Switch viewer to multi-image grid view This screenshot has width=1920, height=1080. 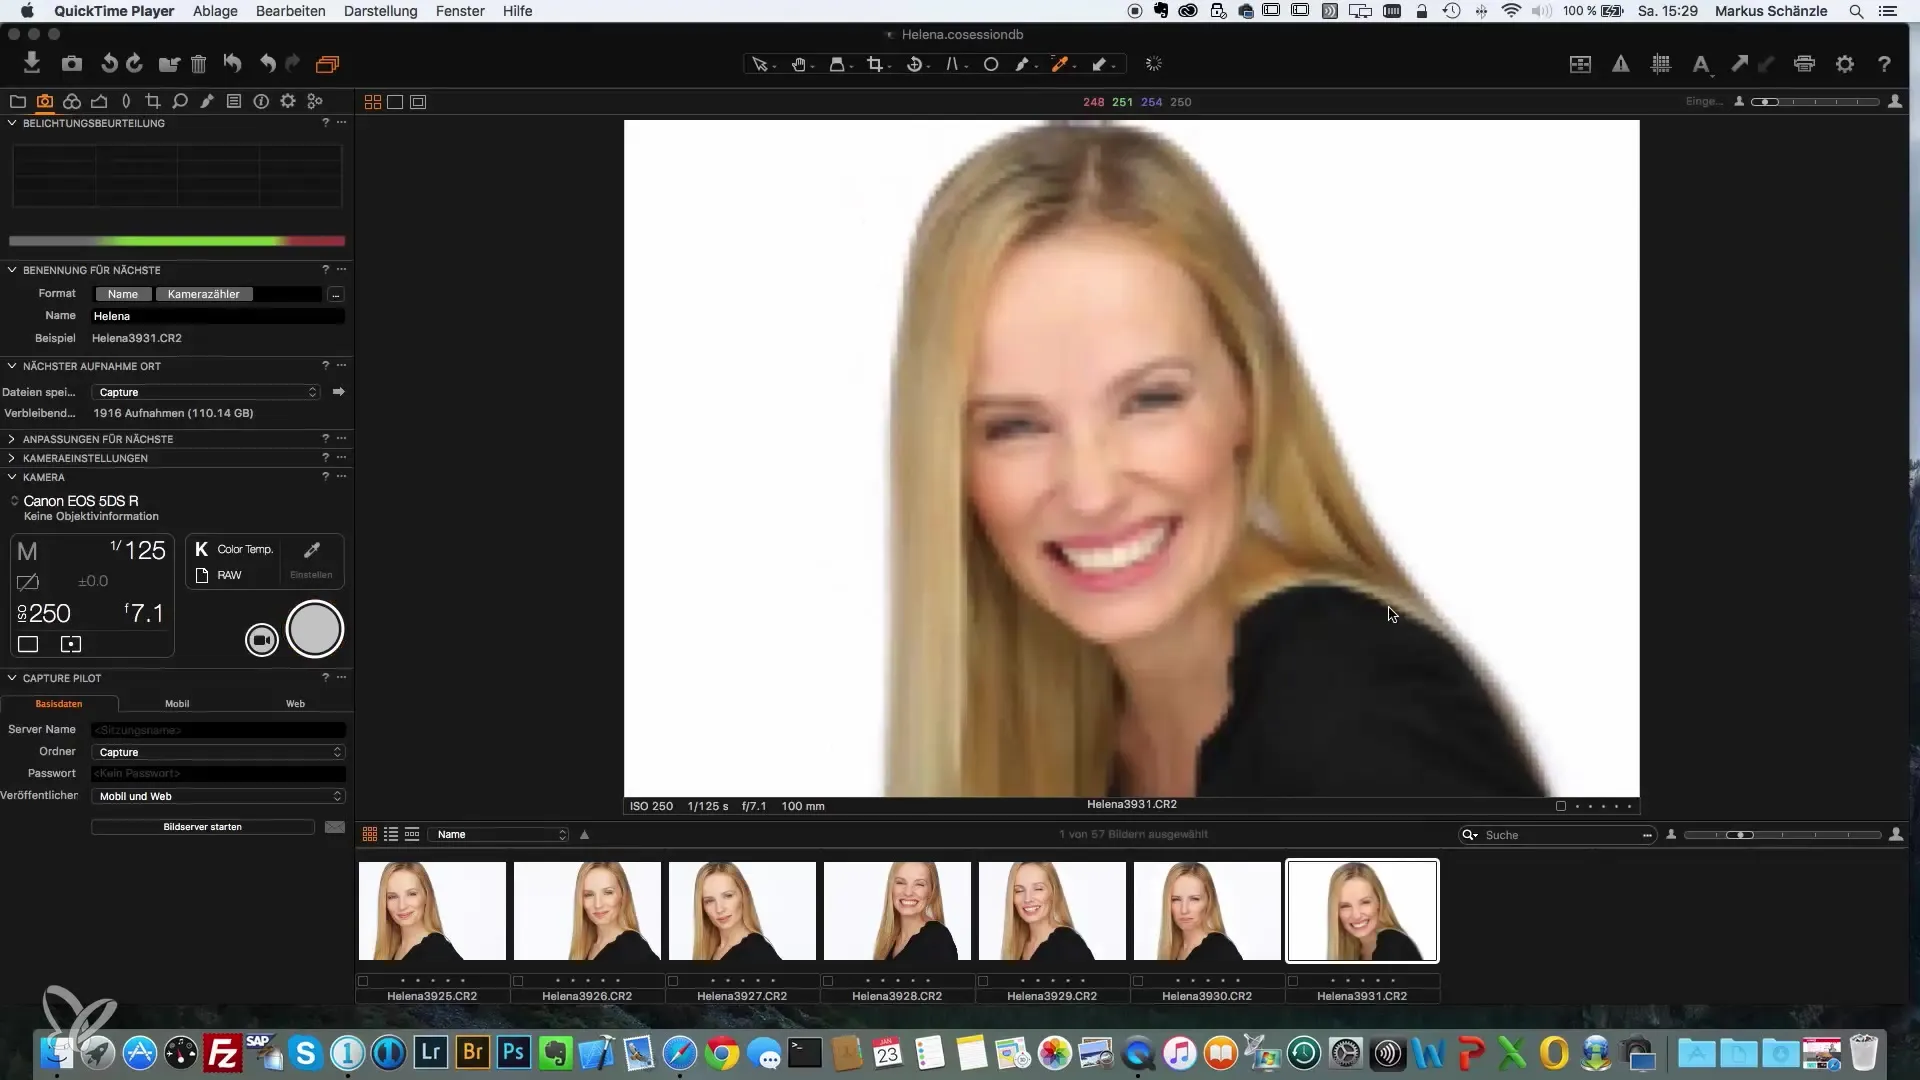(x=372, y=102)
